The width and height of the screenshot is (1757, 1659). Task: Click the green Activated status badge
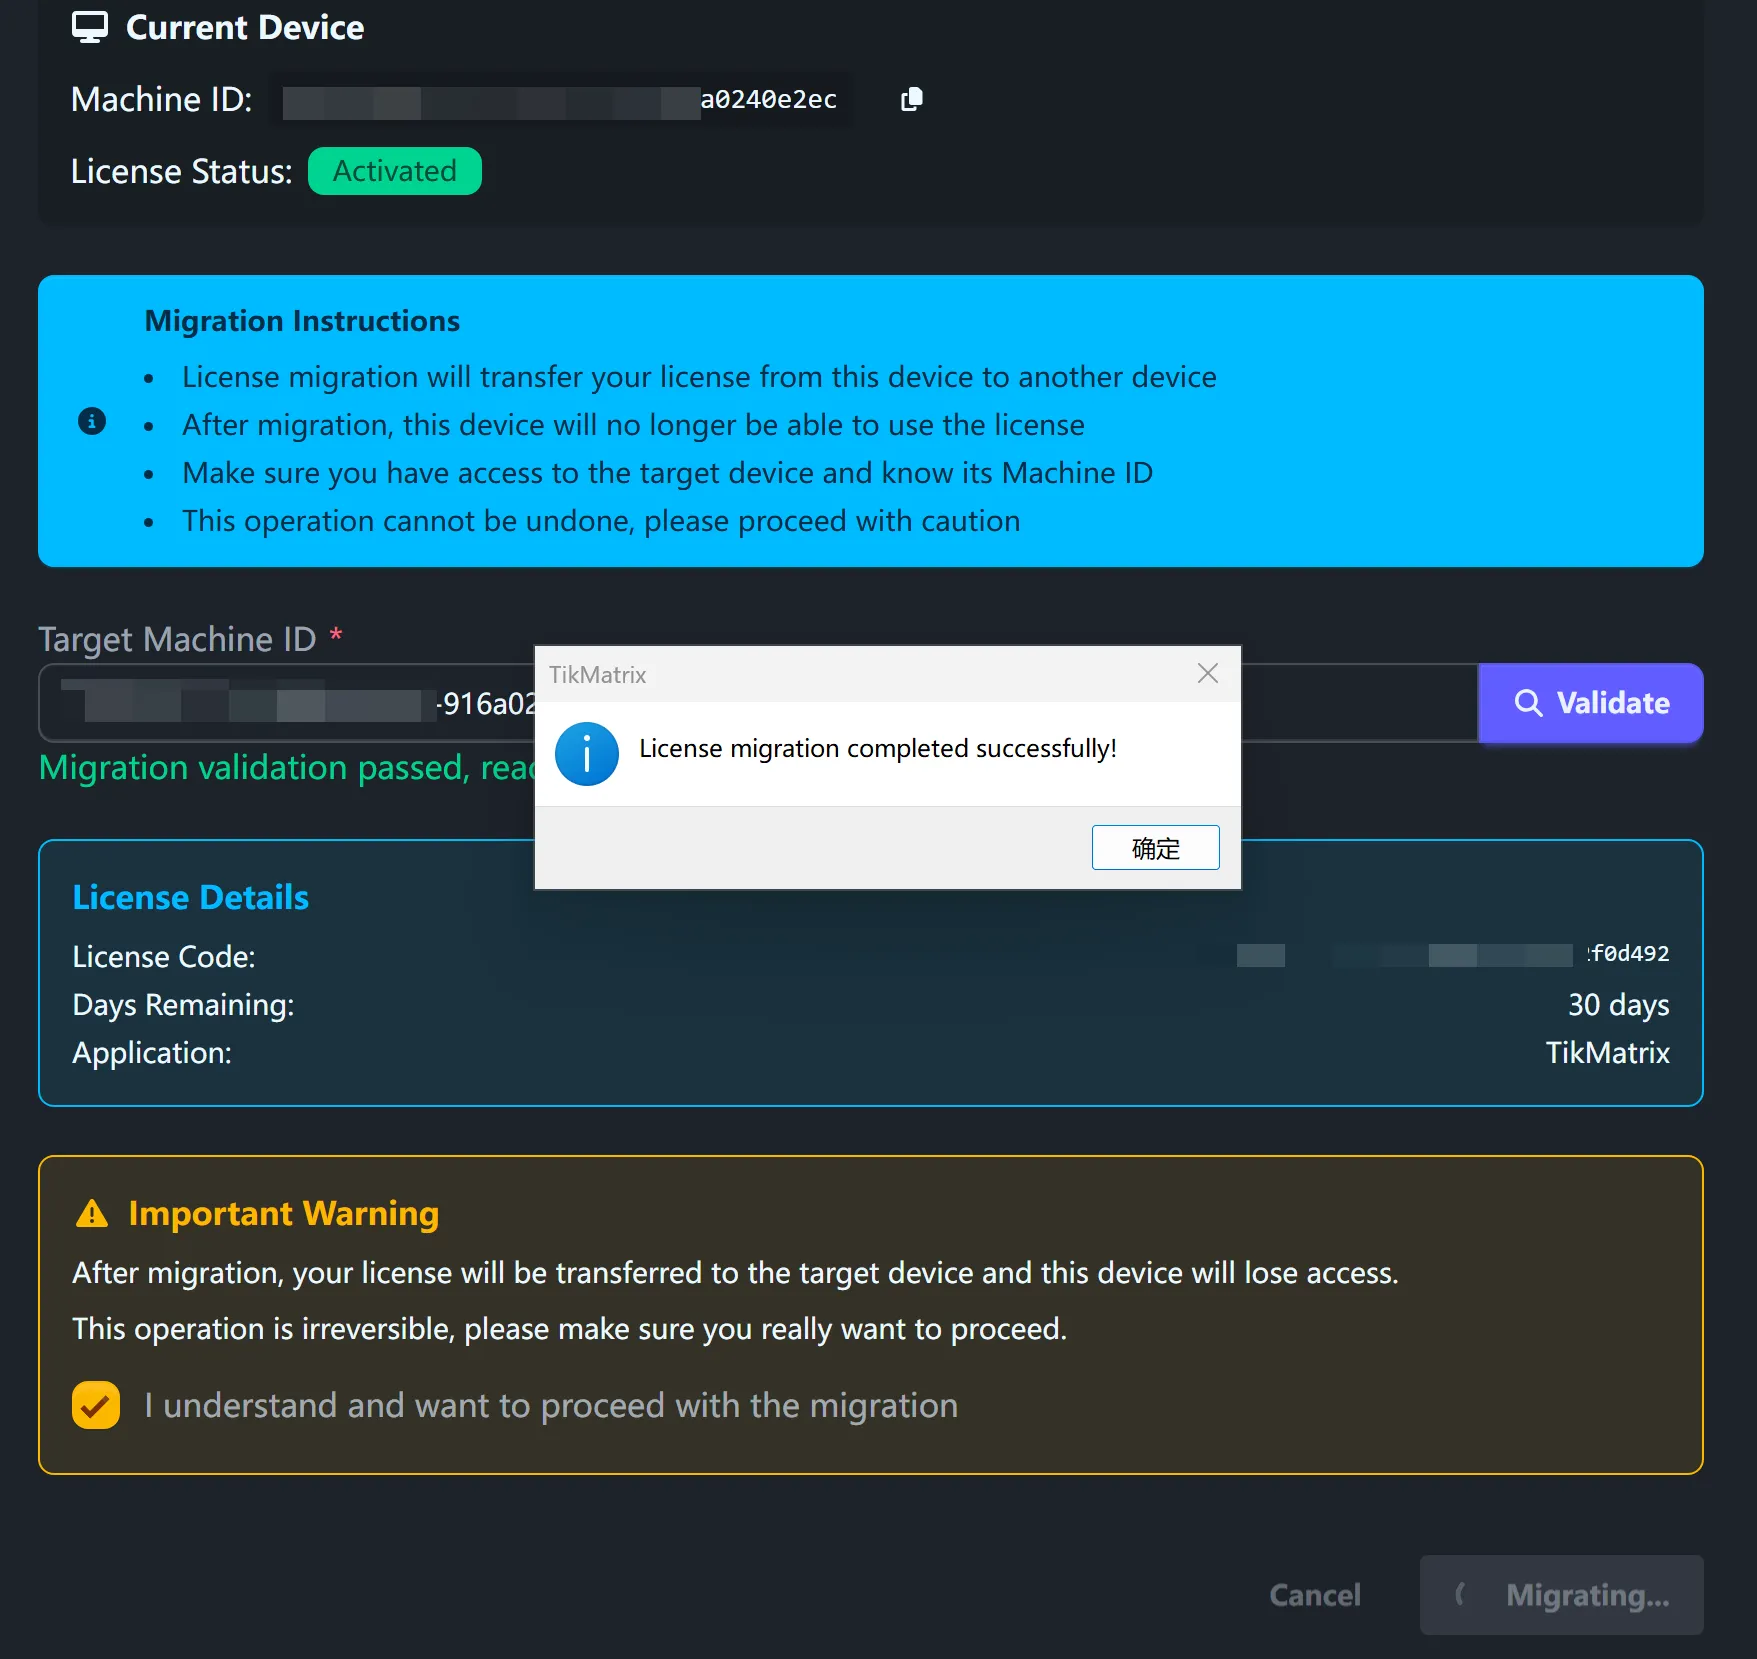point(394,171)
